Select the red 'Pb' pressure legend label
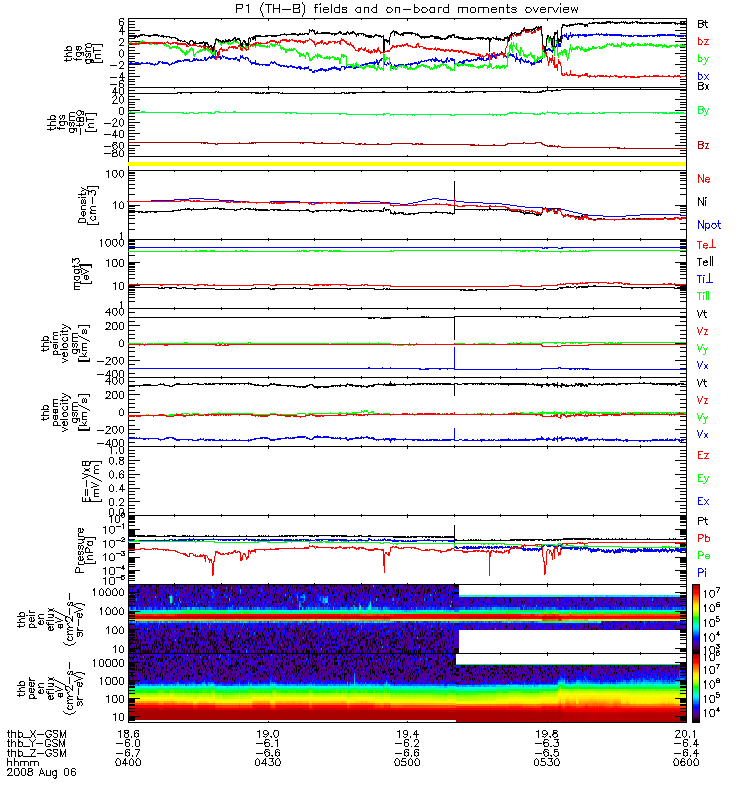The width and height of the screenshot is (750, 800). tap(704, 539)
